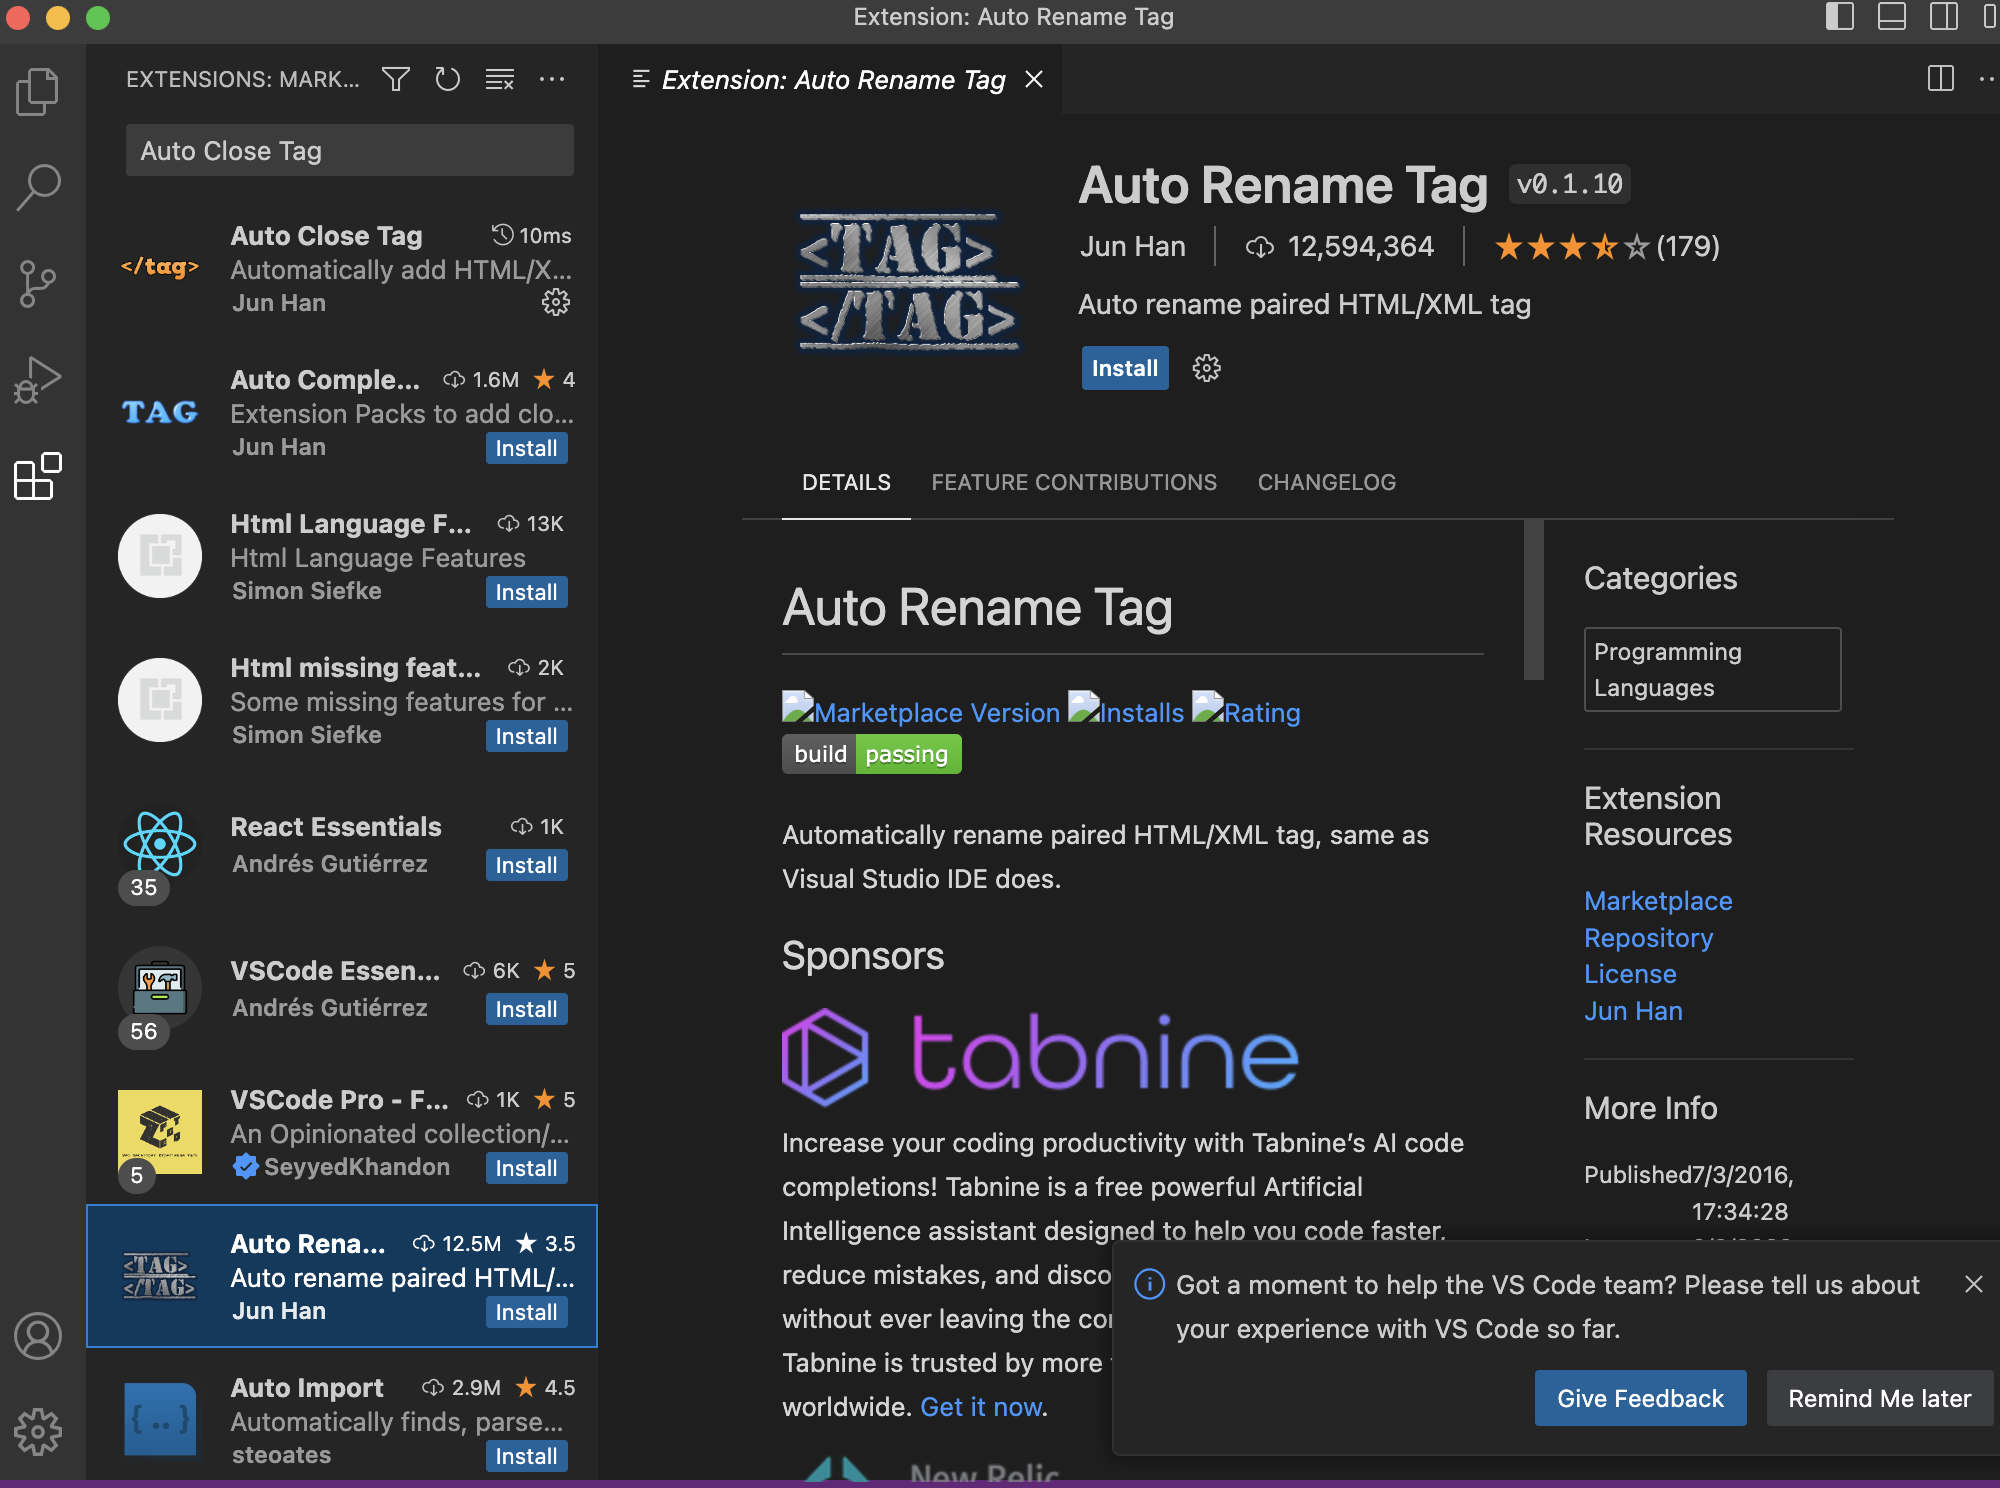Open Manage gear dropdown beside Install button
Image resolution: width=2000 pixels, height=1488 pixels.
(x=1206, y=368)
